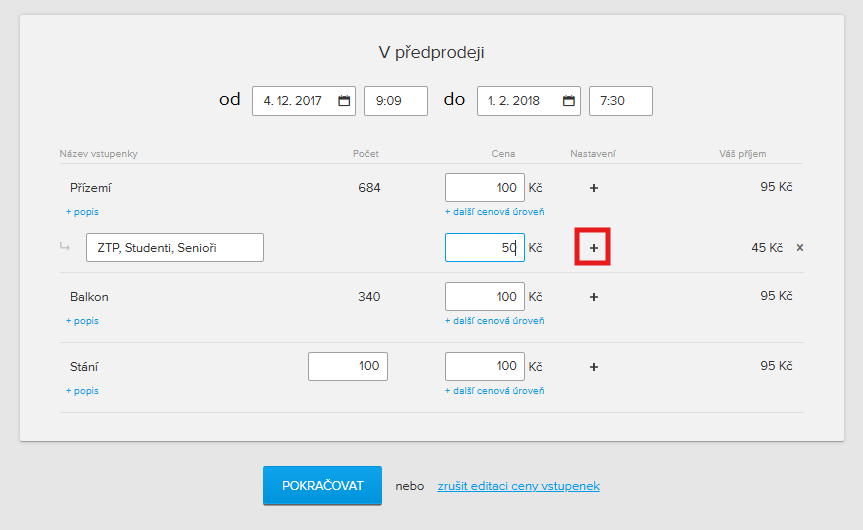Remove the ZTP, Studenti, Senioři price level
The width and height of the screenshot is (863, 530).
pyautogui.click(x=799, y=247)
